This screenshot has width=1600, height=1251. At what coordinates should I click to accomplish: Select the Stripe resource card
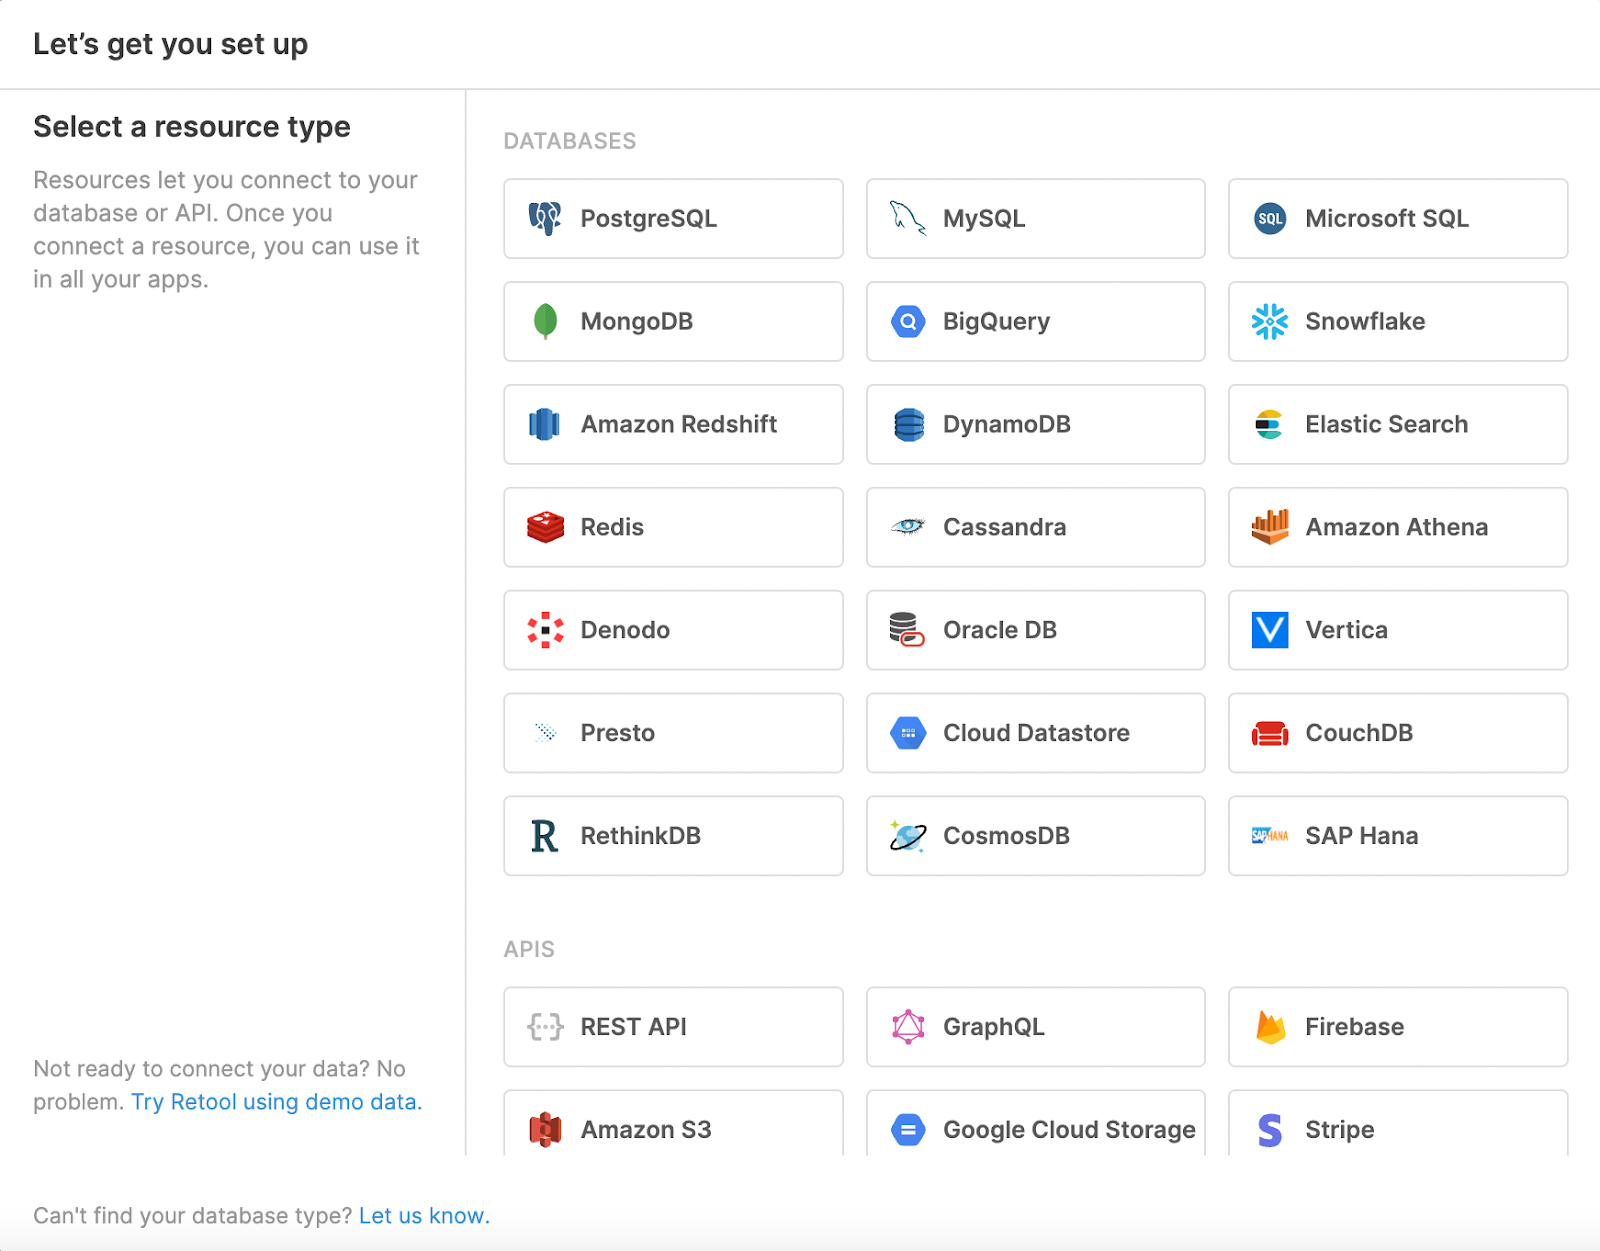tap(1398, 1123)
